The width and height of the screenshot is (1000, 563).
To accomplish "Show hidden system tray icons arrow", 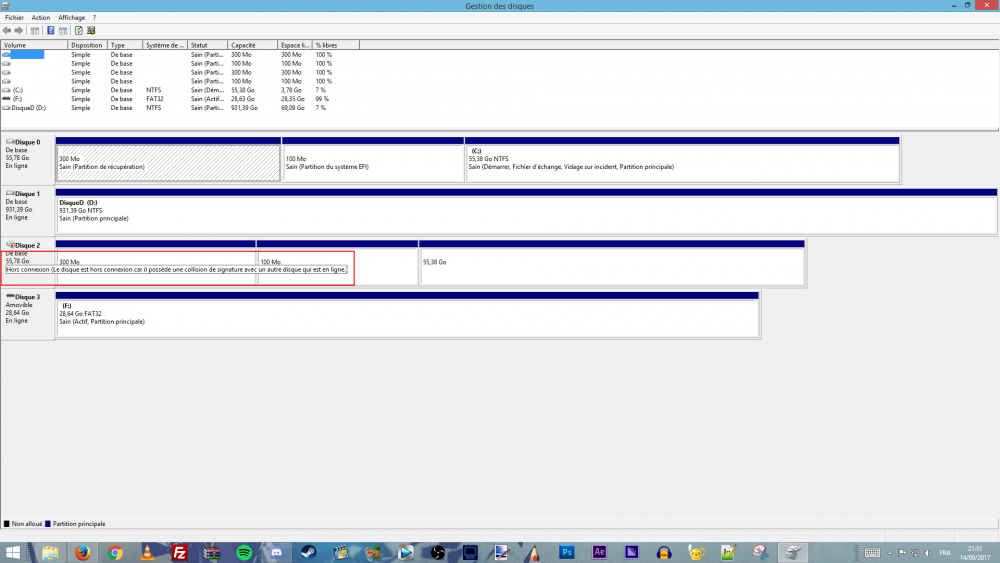I will pos(890,553).
